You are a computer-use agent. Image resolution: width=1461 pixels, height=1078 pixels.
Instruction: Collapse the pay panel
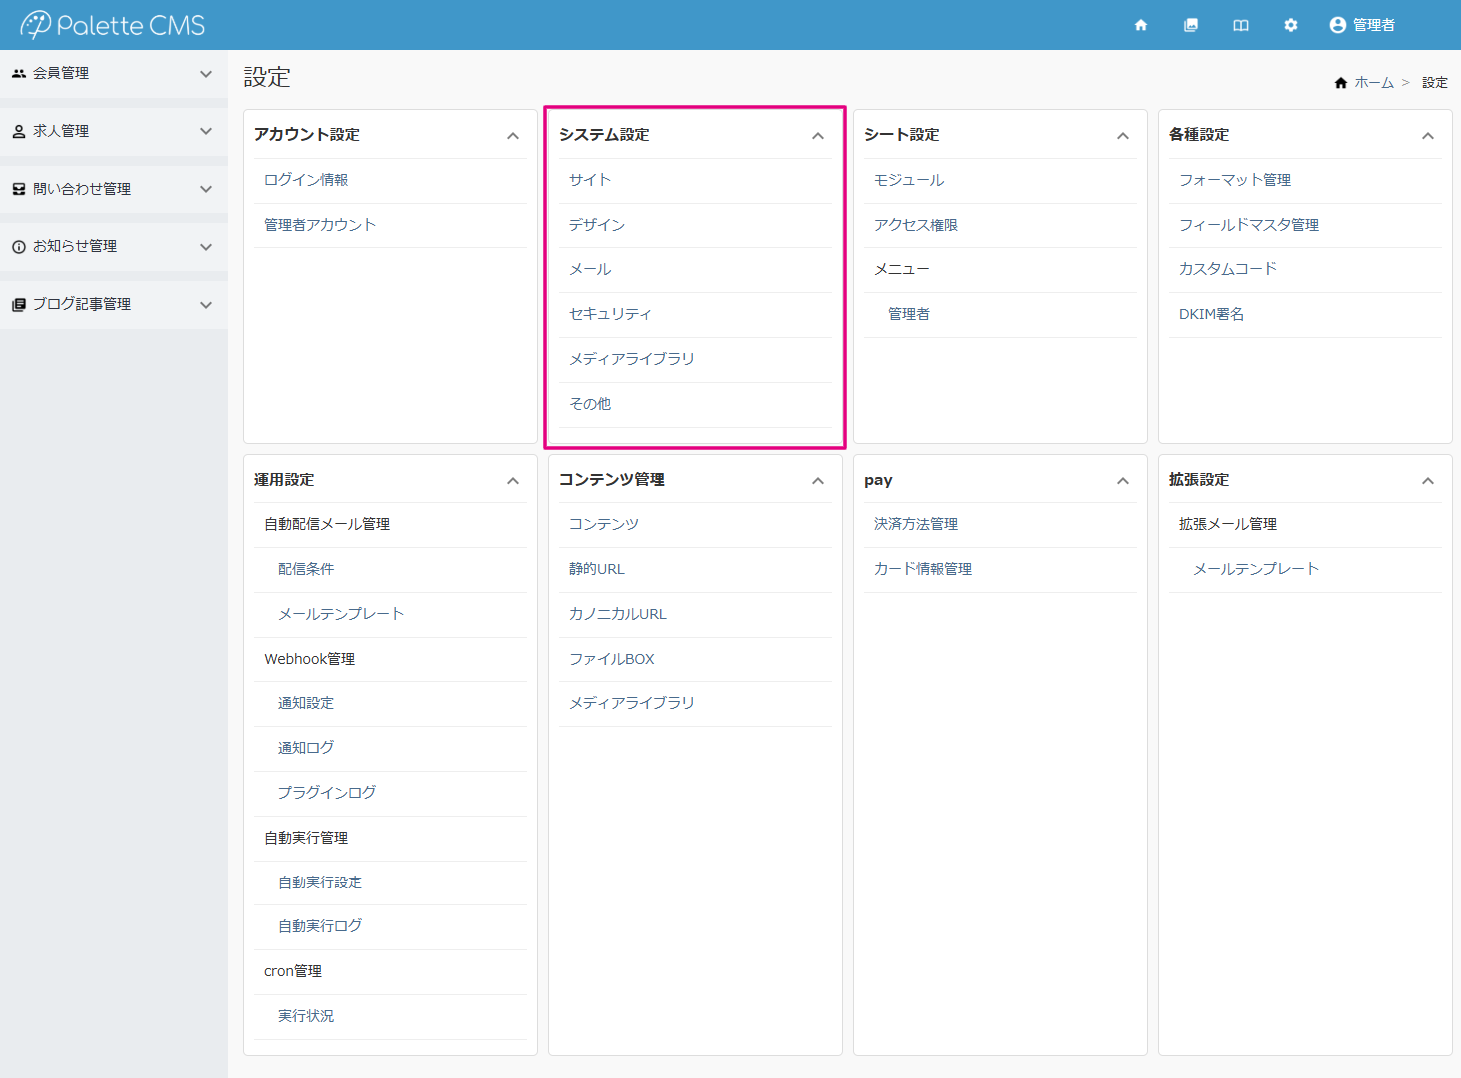tap(1123, 481)
